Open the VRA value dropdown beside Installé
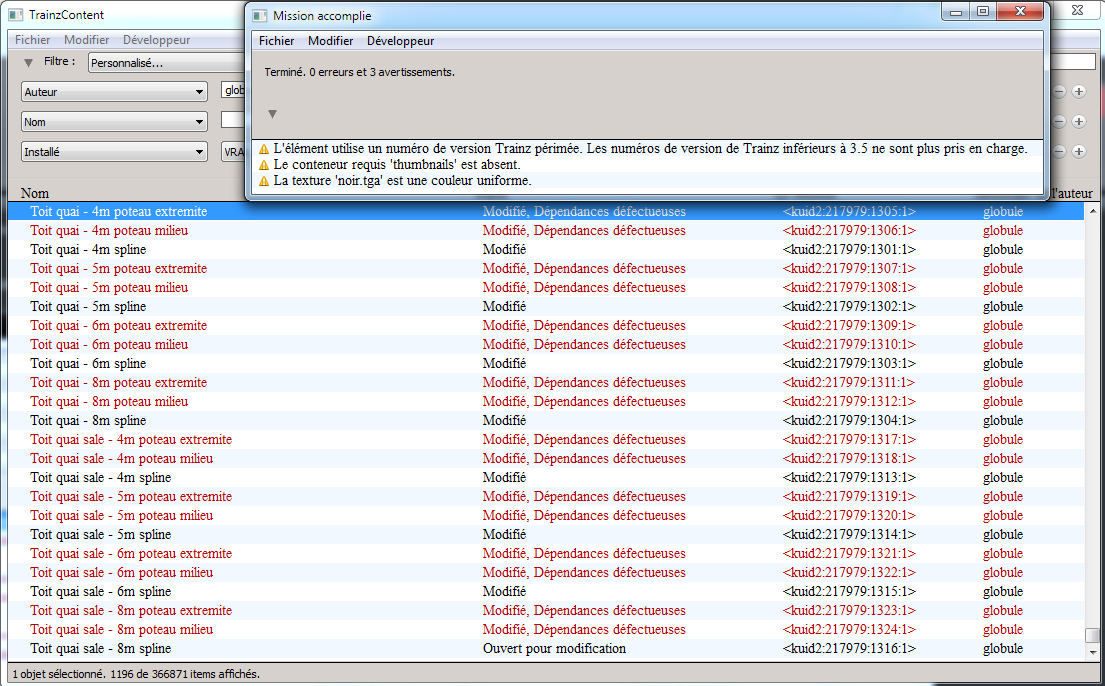This screenshot has height=686, width=1105. click(x=233, y=152)
